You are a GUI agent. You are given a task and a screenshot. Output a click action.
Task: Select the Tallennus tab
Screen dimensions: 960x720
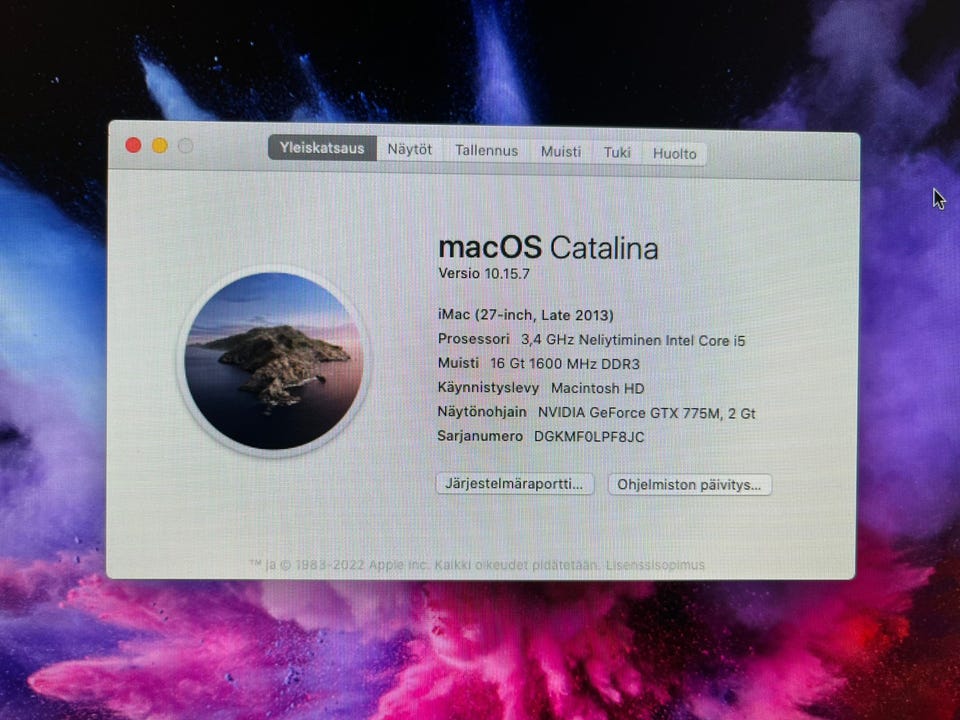pos(486,151)
